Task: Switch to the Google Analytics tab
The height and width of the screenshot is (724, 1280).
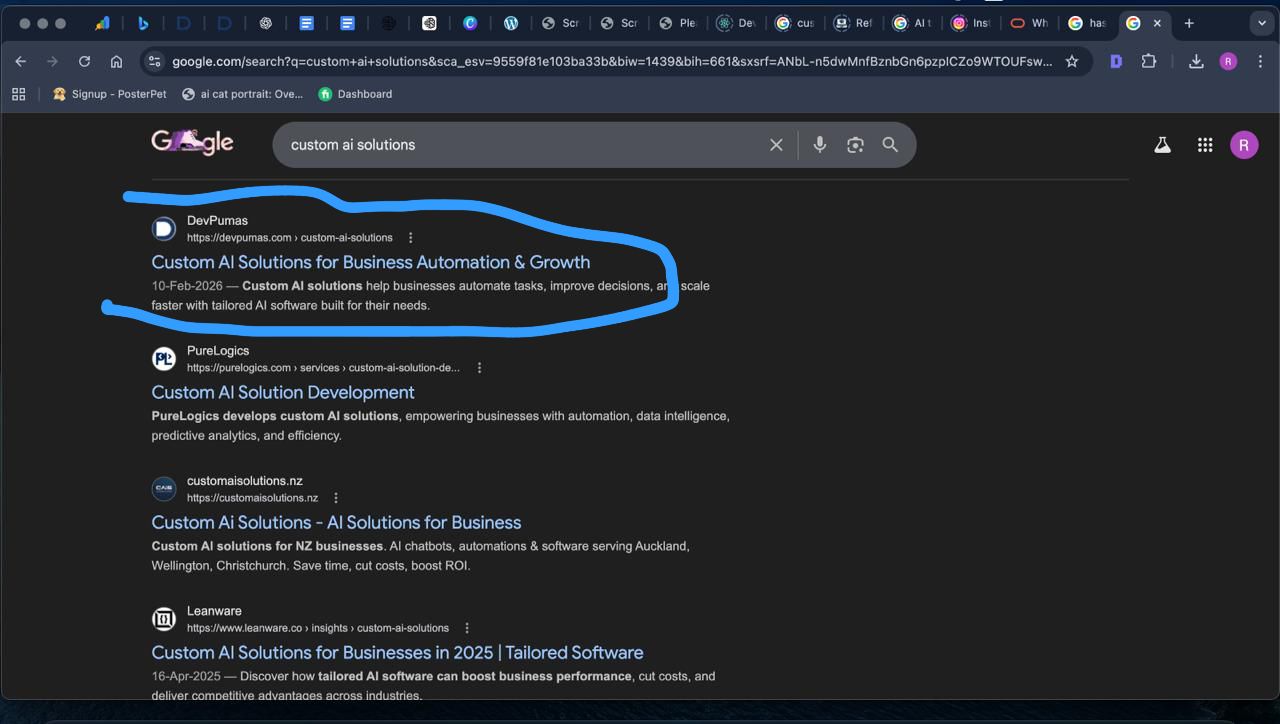Action: point(102,23)
